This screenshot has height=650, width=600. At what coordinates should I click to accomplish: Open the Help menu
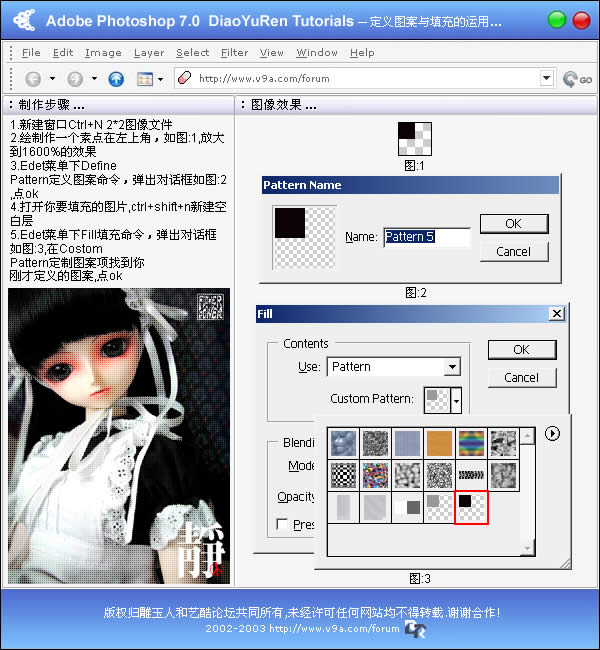coord(362,53)
